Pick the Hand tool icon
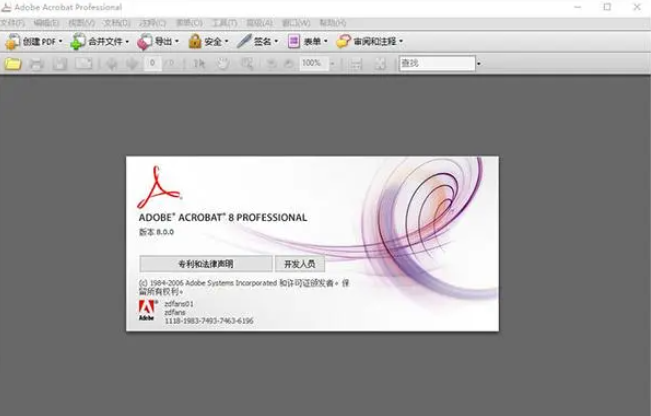Screen dimensions: 651x416 point(223,64)
